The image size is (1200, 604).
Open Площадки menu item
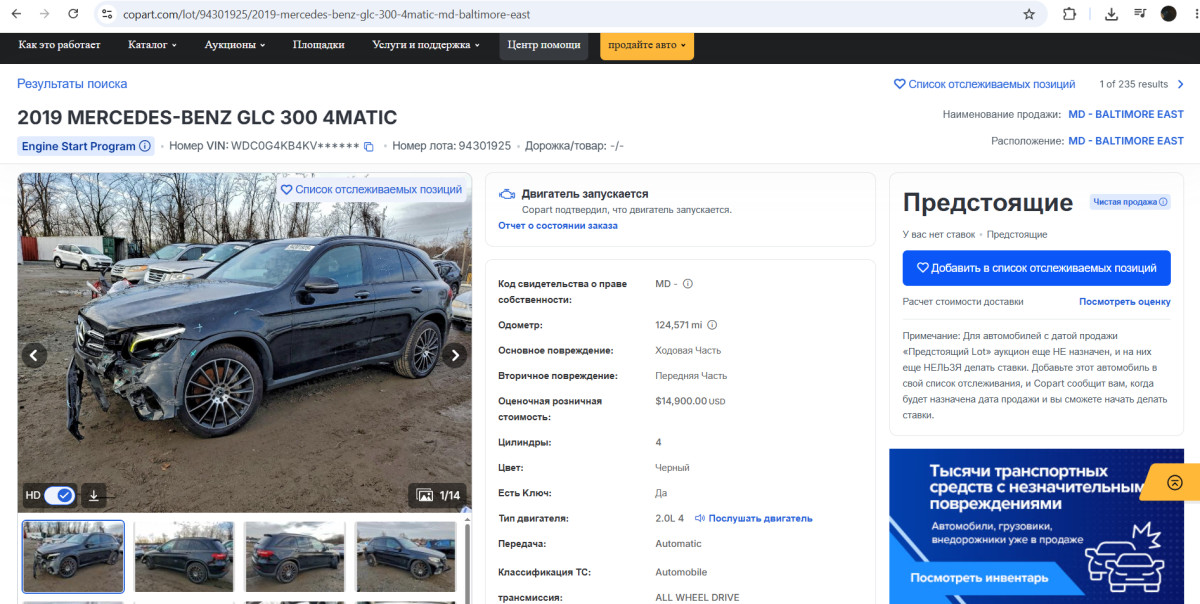tap(319, 45)
